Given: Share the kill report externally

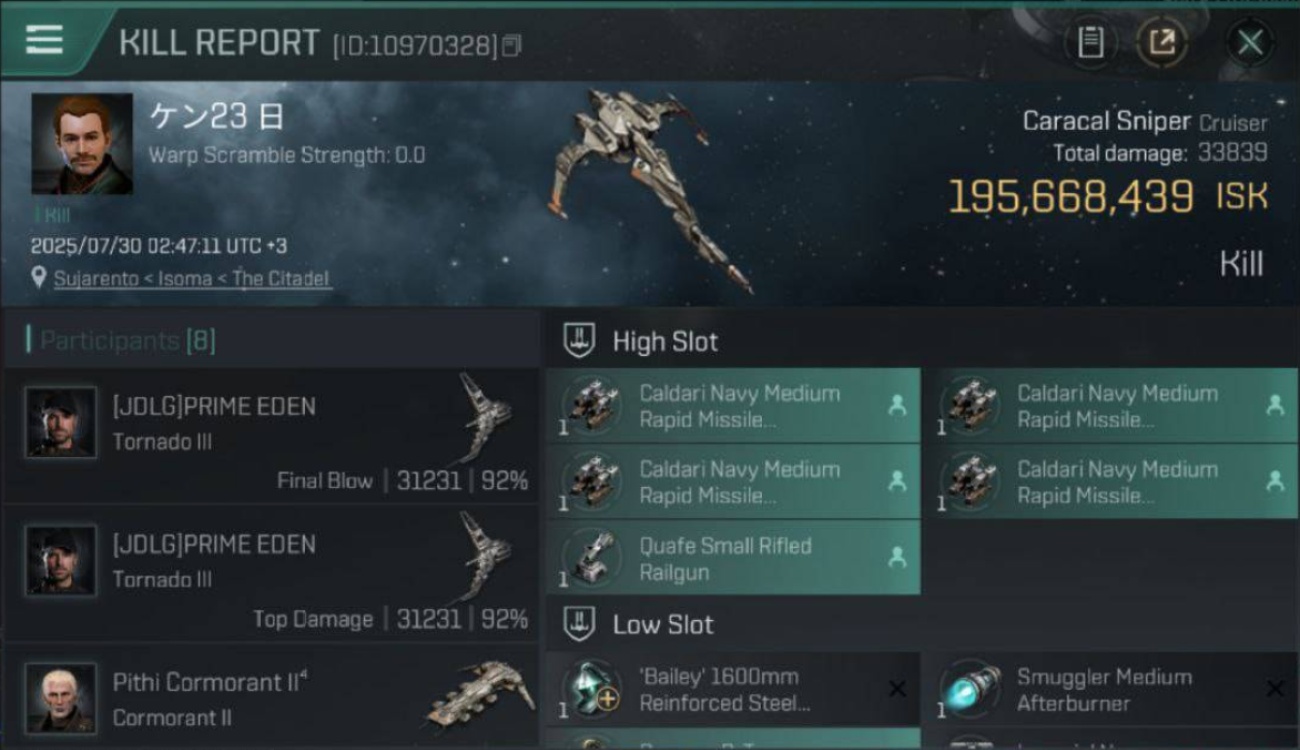Looking at the screenshot, I should click(x=1162, y=43).
